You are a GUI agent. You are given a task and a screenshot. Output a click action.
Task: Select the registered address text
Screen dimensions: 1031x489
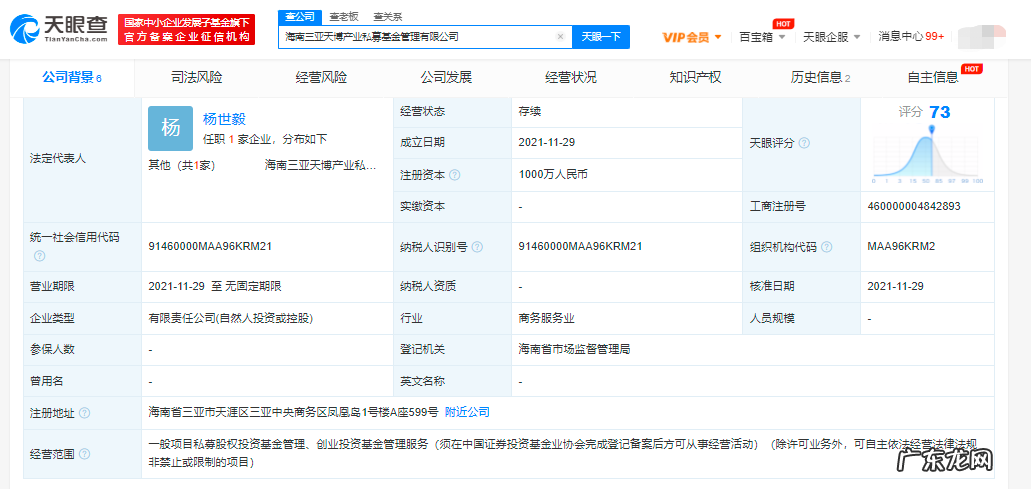pos(293,412)
